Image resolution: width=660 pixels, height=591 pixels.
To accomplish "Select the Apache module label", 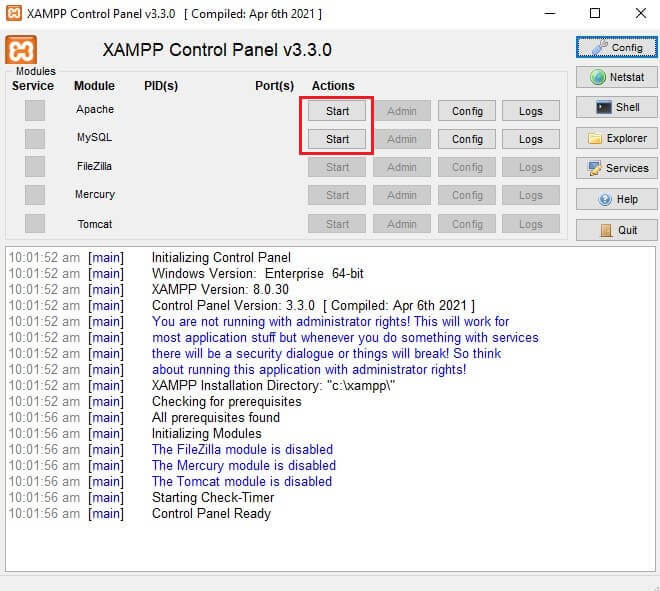I will click(95, 109).
